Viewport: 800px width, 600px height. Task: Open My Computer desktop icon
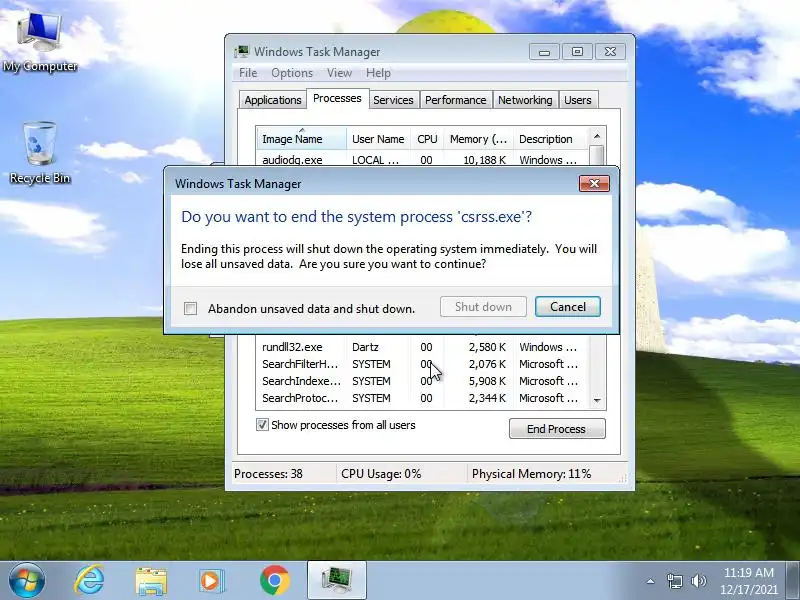click(39, 41)
